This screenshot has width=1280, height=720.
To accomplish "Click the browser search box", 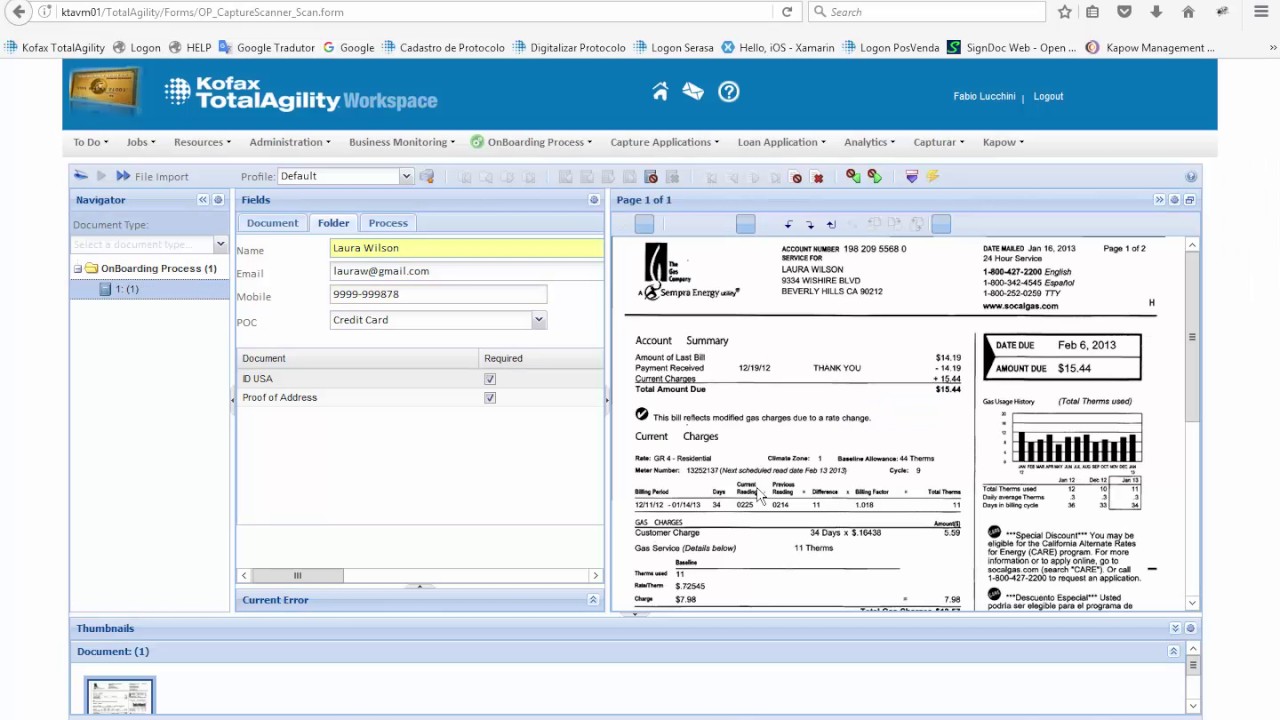I will pyautogui.click(x=927, y=12).
